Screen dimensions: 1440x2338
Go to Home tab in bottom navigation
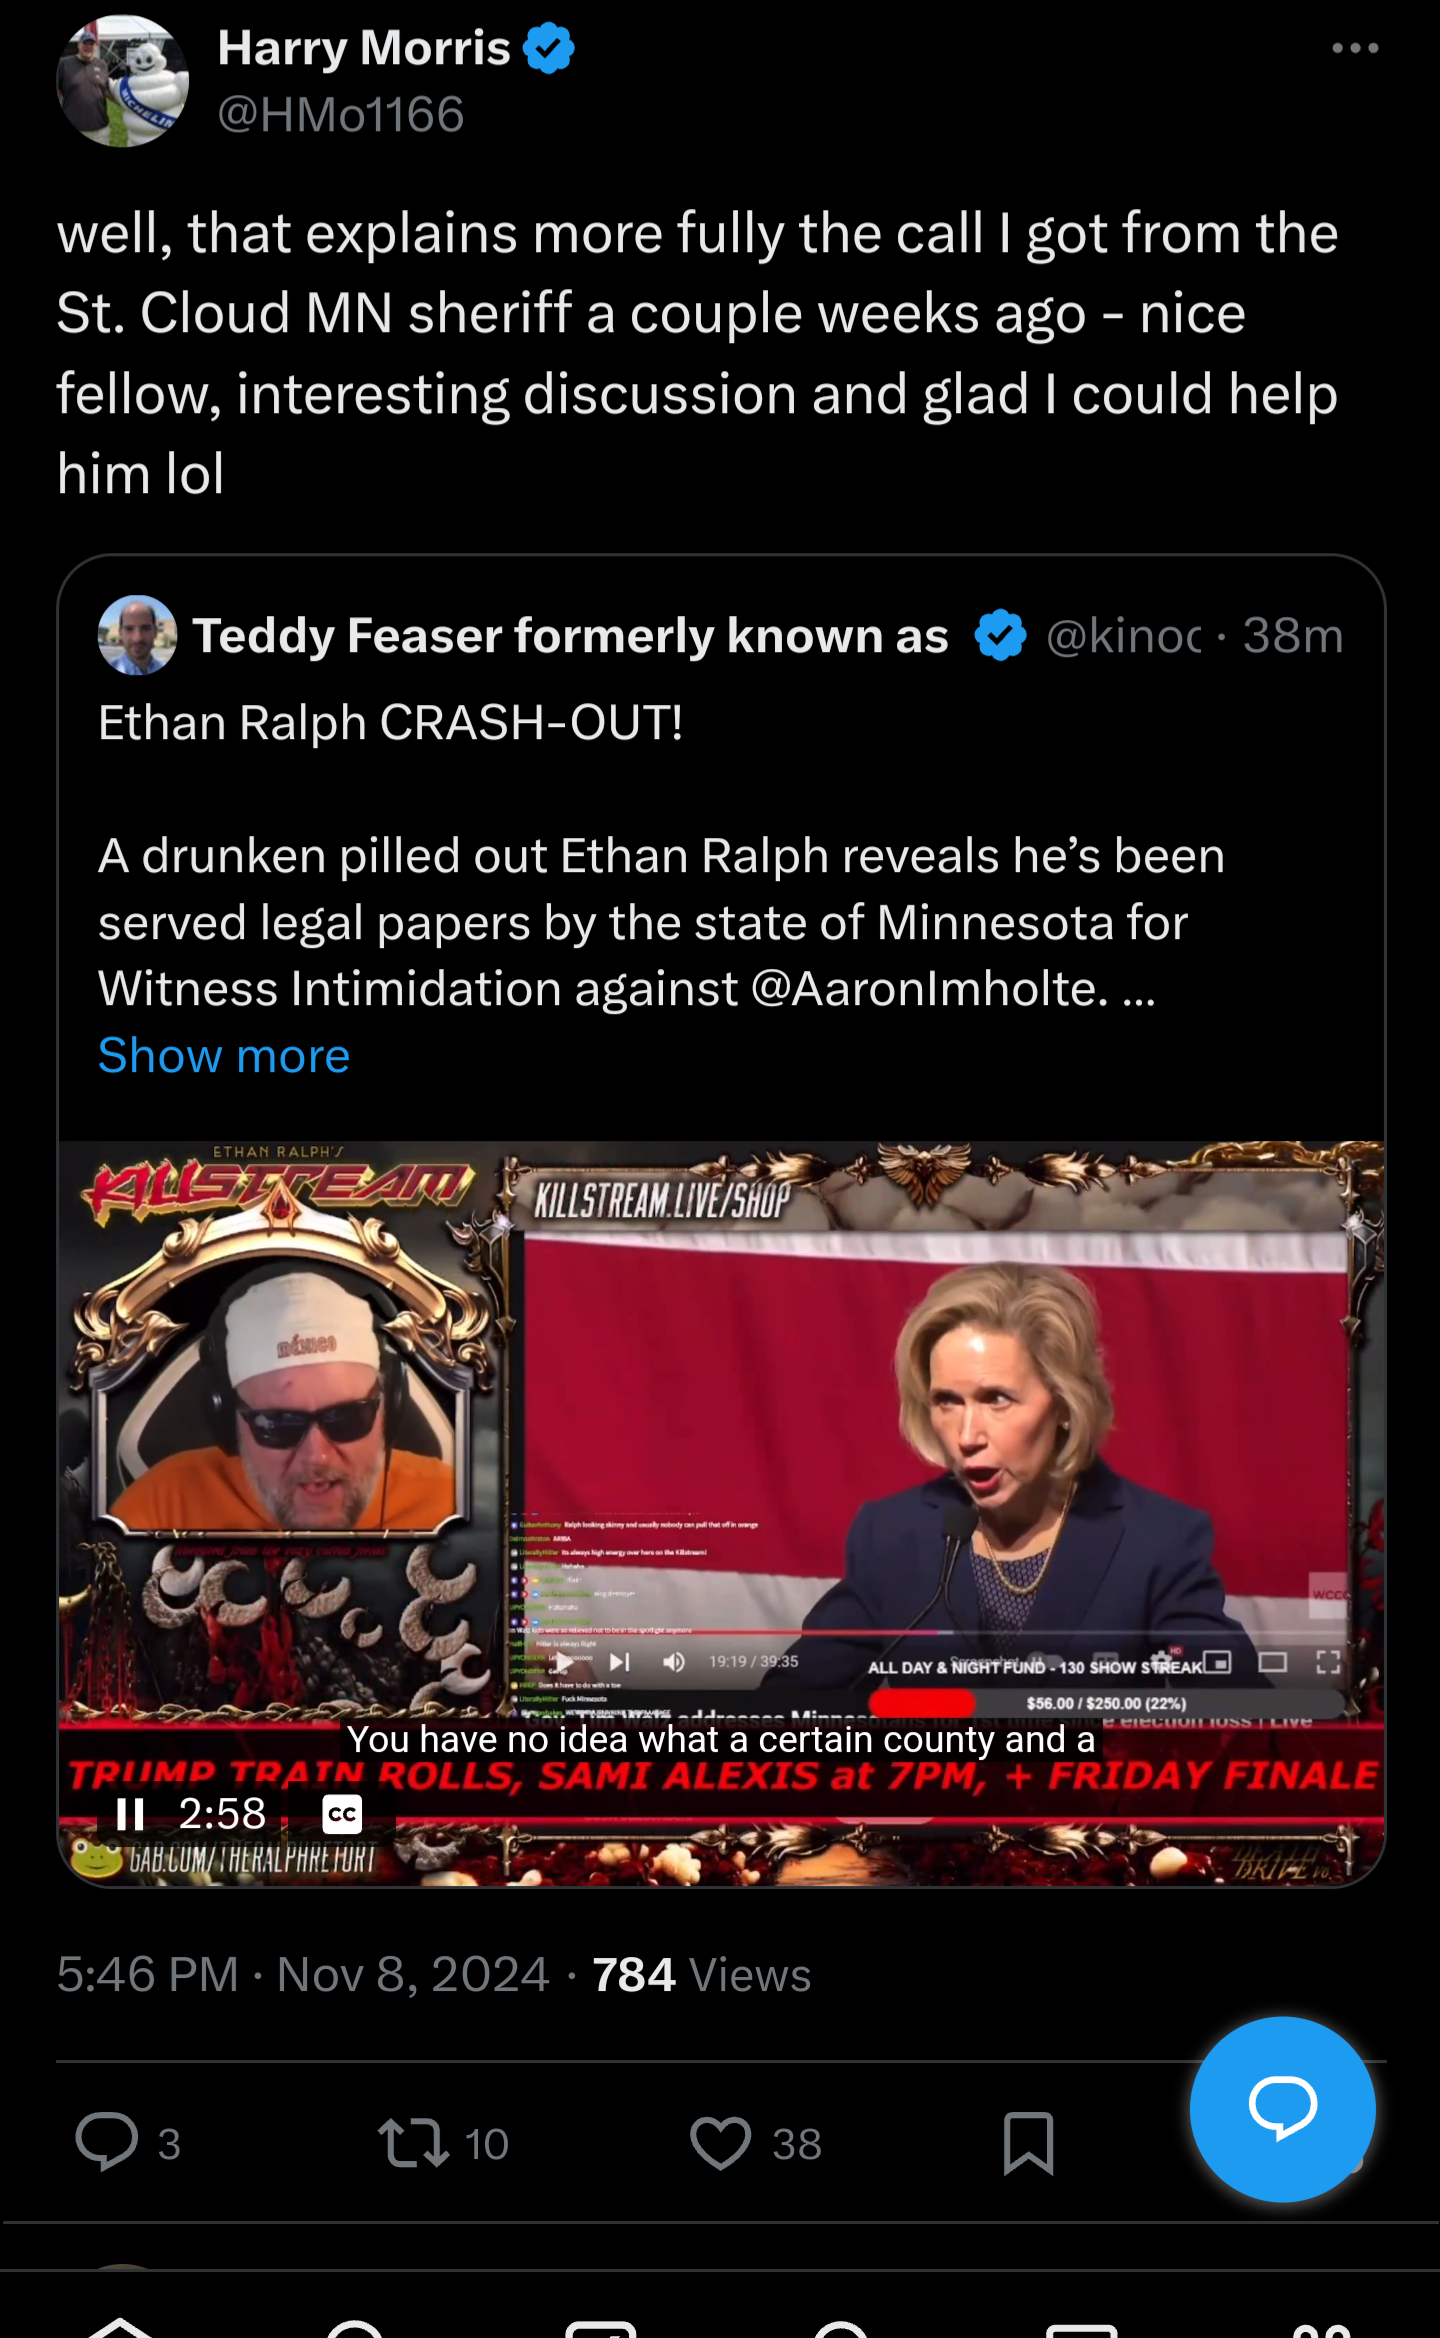(x=119, y=2326)
